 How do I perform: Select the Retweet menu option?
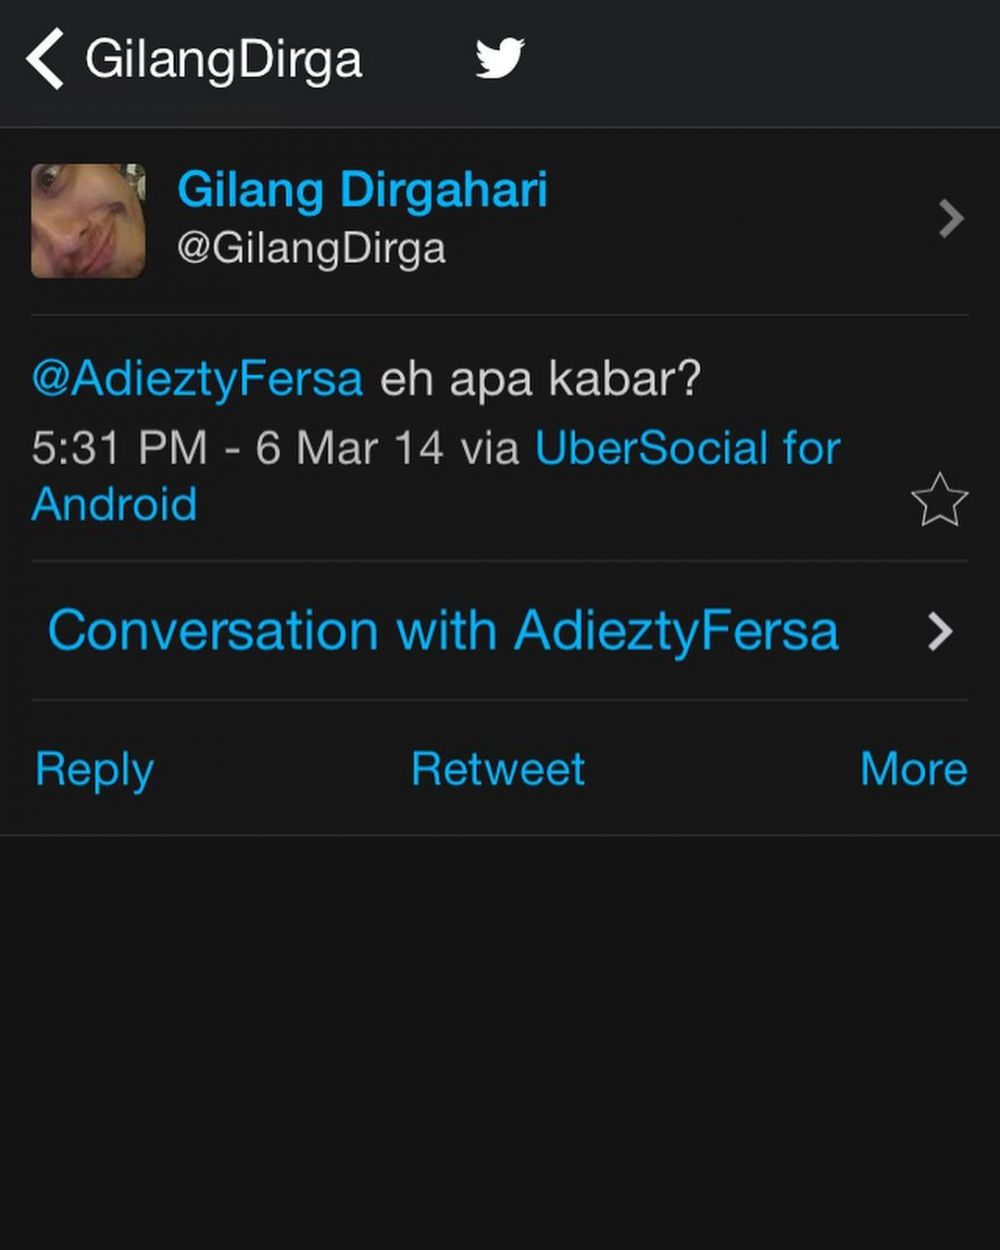click(498, 768)
